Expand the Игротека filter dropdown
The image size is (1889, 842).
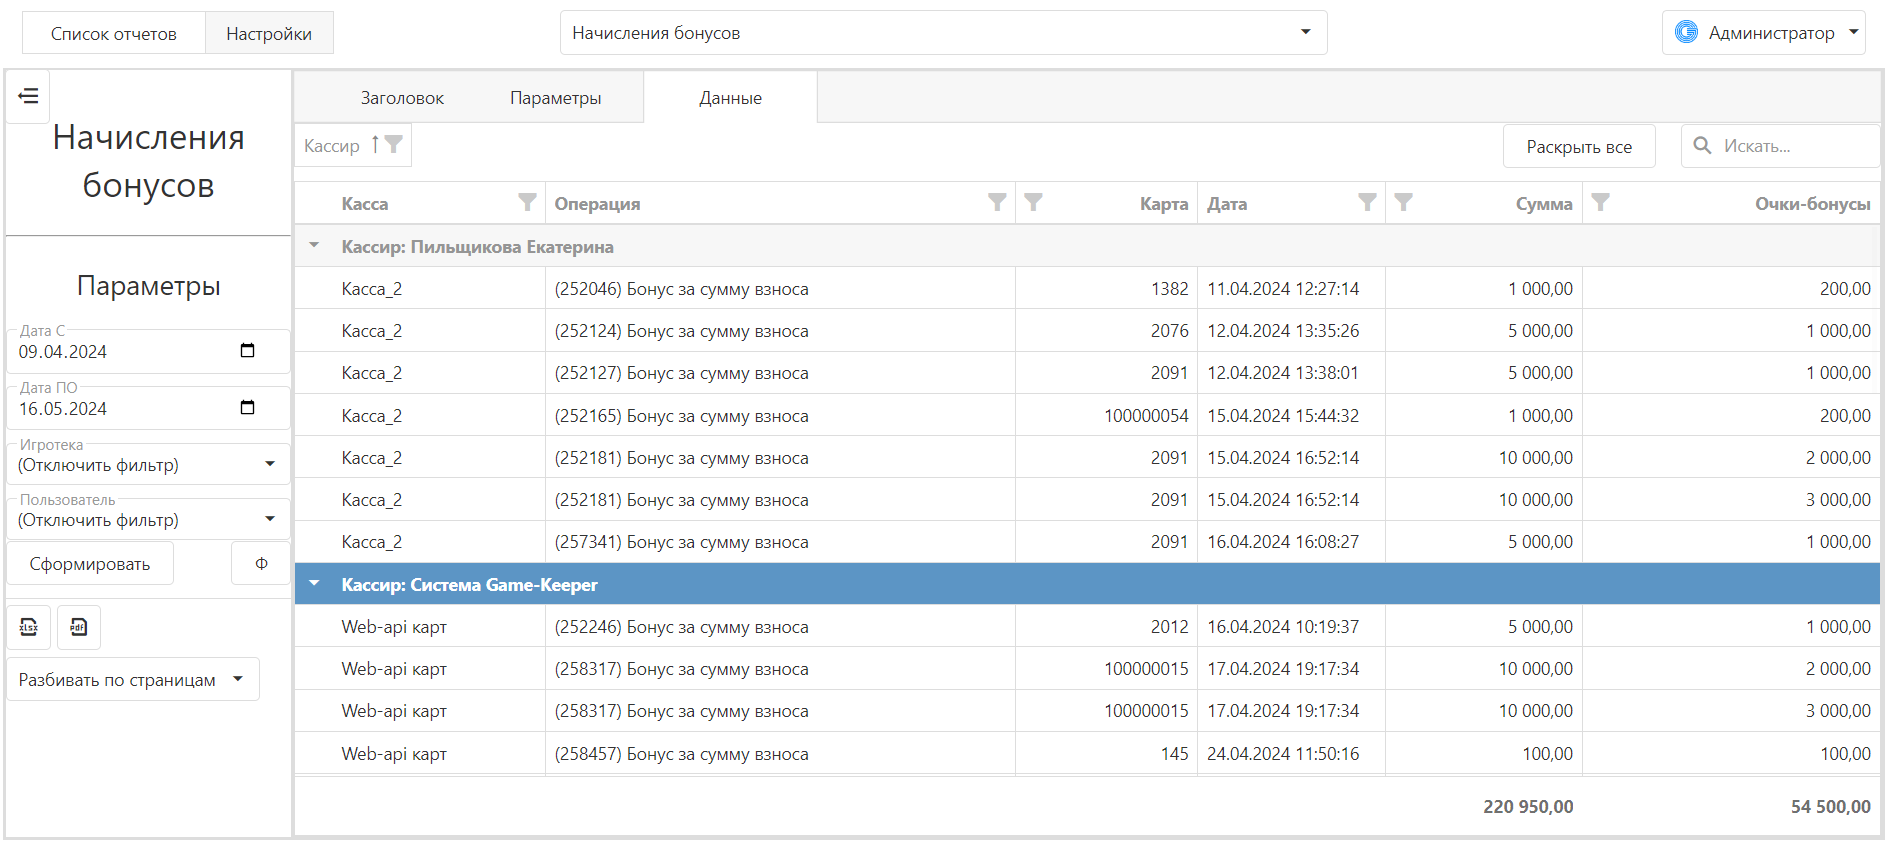tap(270, 464)
